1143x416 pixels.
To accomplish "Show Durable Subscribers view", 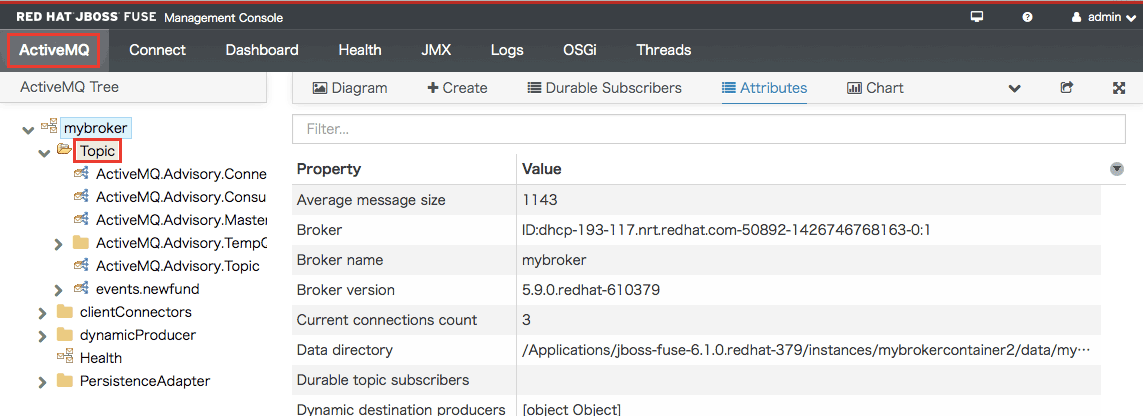I will pos(604,88).
